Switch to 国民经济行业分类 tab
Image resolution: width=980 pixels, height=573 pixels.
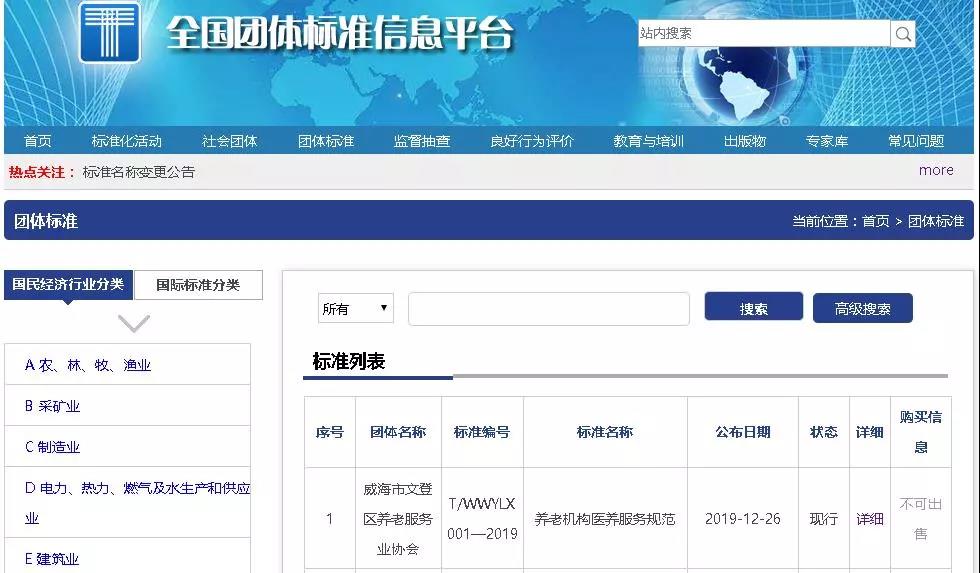coord(68,284)
